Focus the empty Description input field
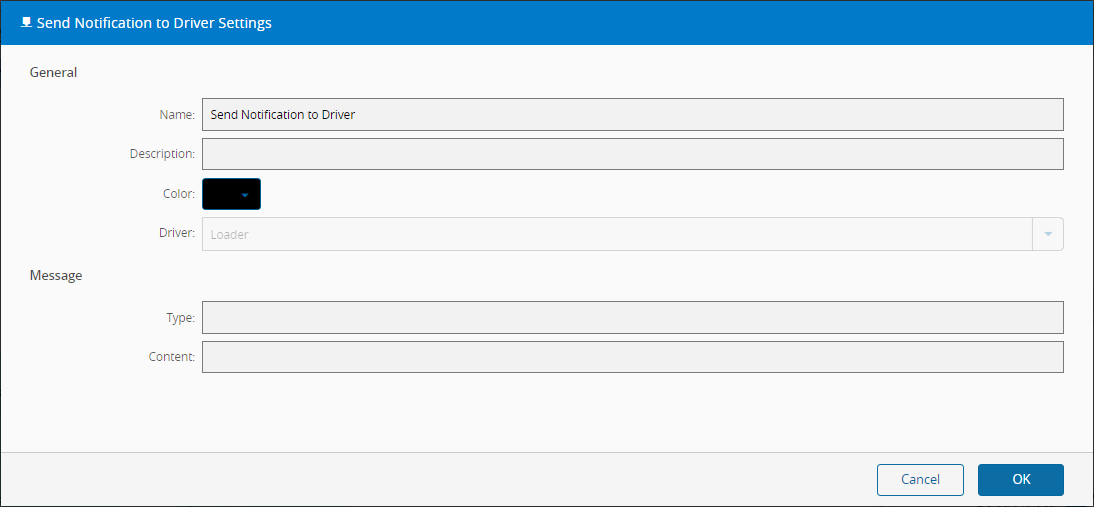The height and width of the screenshot is (507, 1094). click(x=632, y=154)
